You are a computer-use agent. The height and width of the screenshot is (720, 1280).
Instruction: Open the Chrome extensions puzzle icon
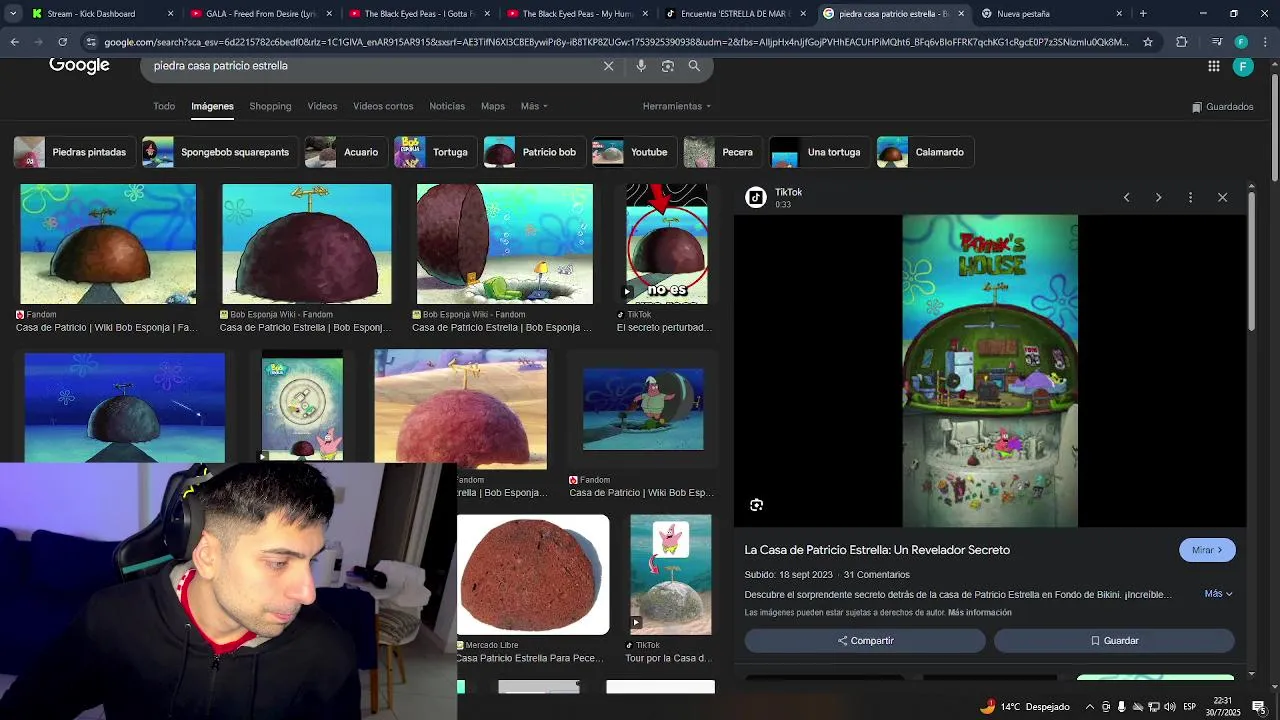1181,42
